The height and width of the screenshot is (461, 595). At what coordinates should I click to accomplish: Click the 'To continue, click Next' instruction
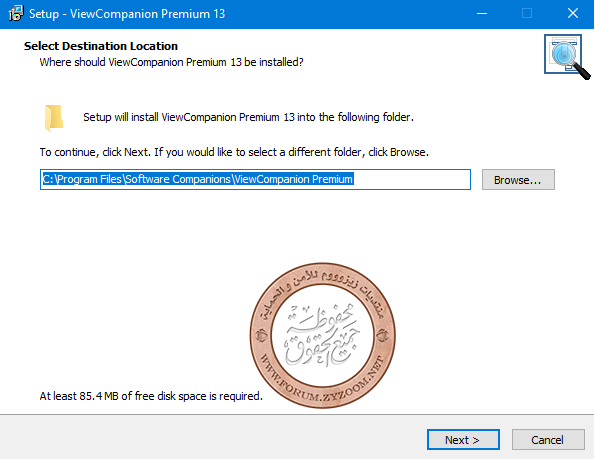234,152
